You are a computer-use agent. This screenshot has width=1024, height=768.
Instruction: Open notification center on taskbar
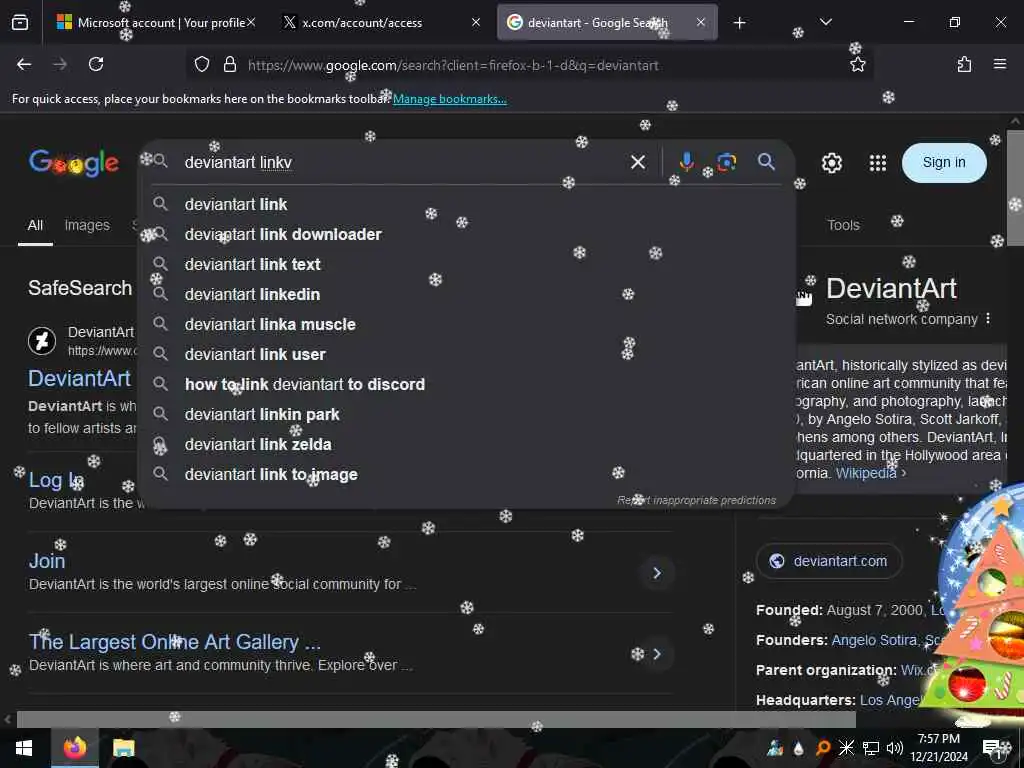coord(993,748)
